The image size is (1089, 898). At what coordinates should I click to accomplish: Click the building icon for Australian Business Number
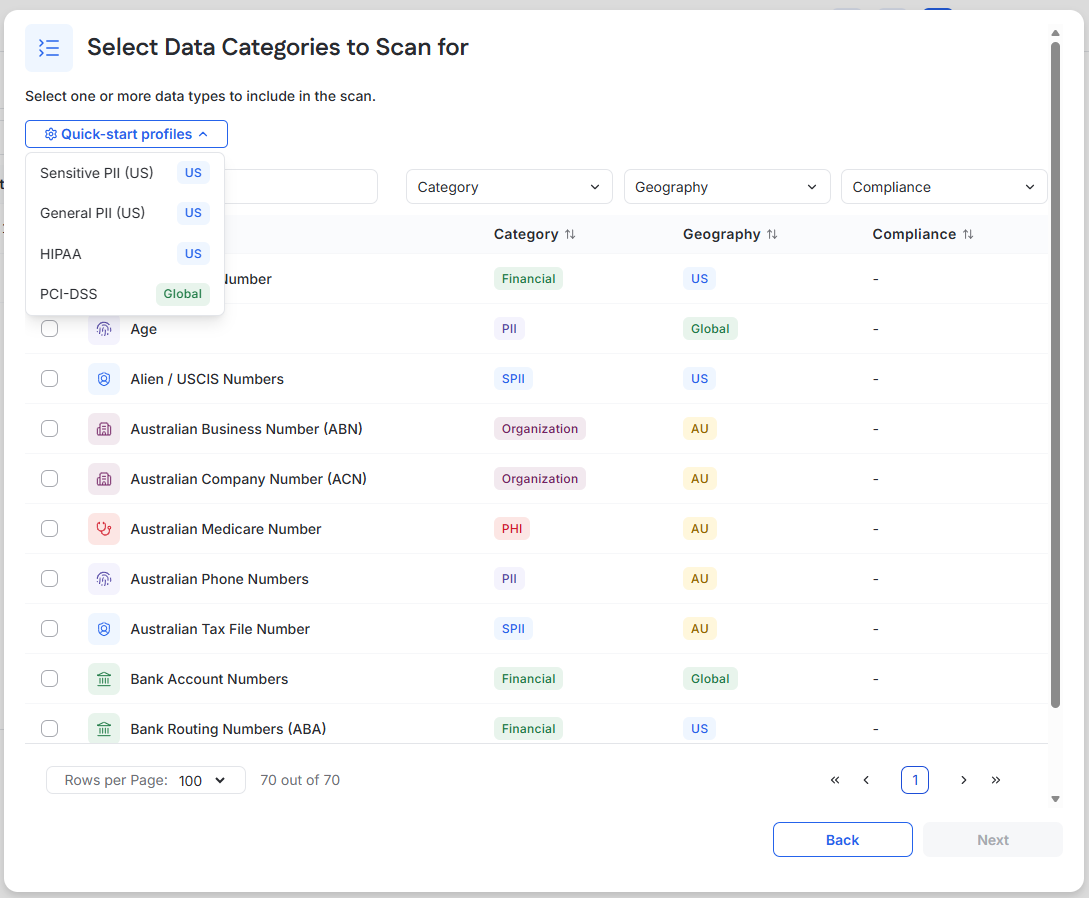click(103, 429)
